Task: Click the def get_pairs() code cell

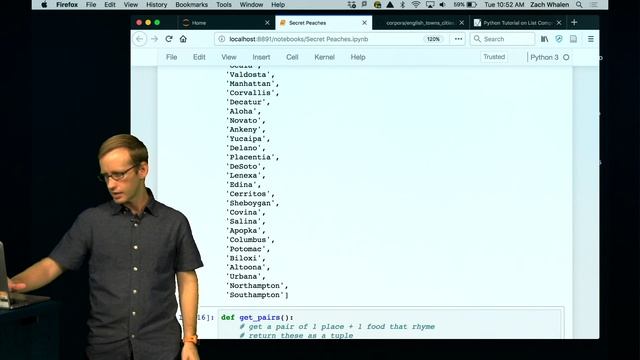Action: click(x=391, y=325)
